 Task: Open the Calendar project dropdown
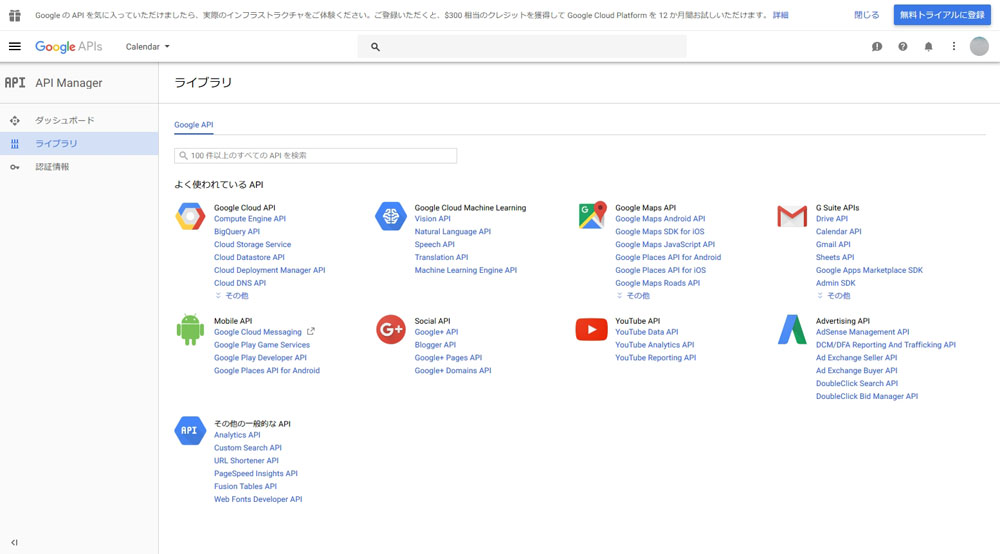click(x=147, y=47)
